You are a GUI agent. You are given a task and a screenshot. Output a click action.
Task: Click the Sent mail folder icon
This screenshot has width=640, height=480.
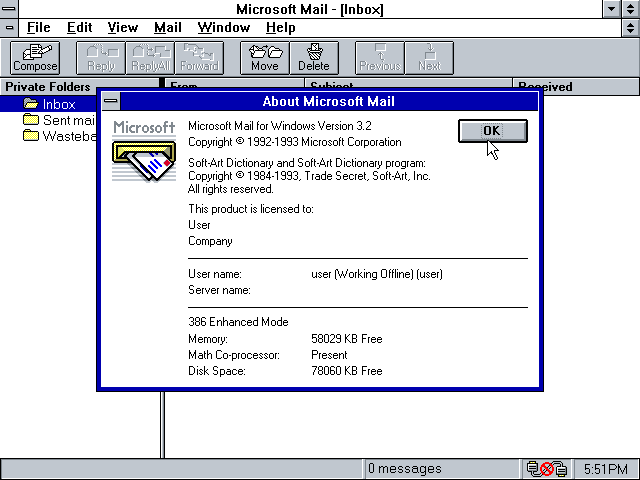pos(31,120)
